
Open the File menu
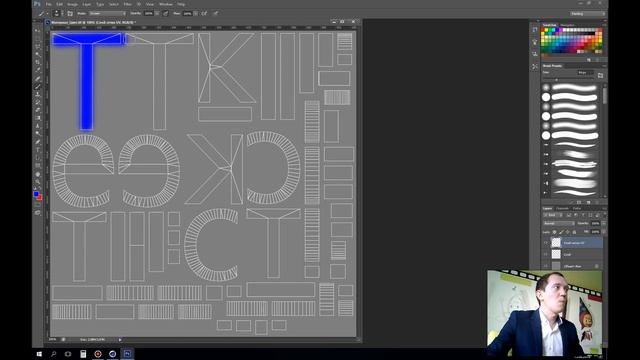pos(49,4)
